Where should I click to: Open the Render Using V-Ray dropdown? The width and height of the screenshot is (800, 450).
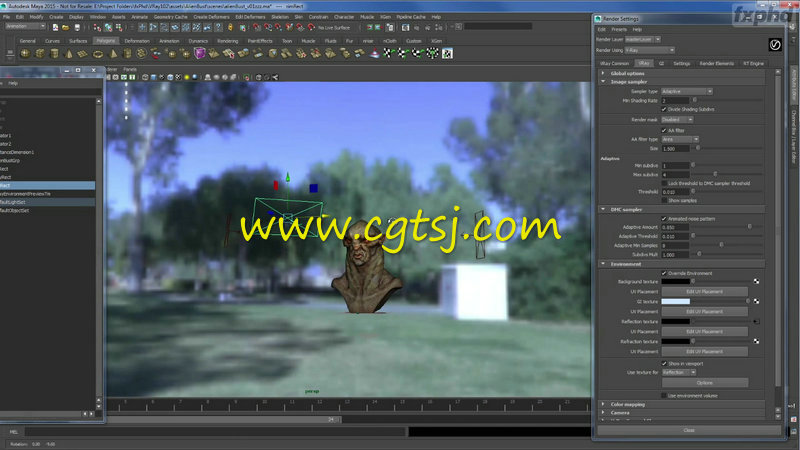(649, 50)
